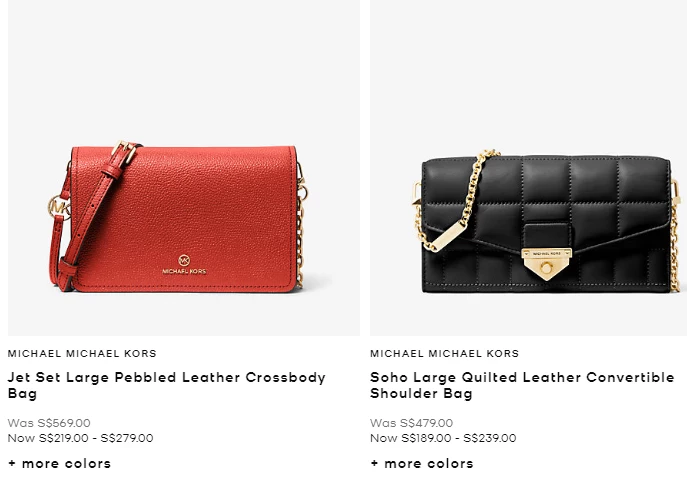Click the gold buckle on the red bag strap

(125, 152)
